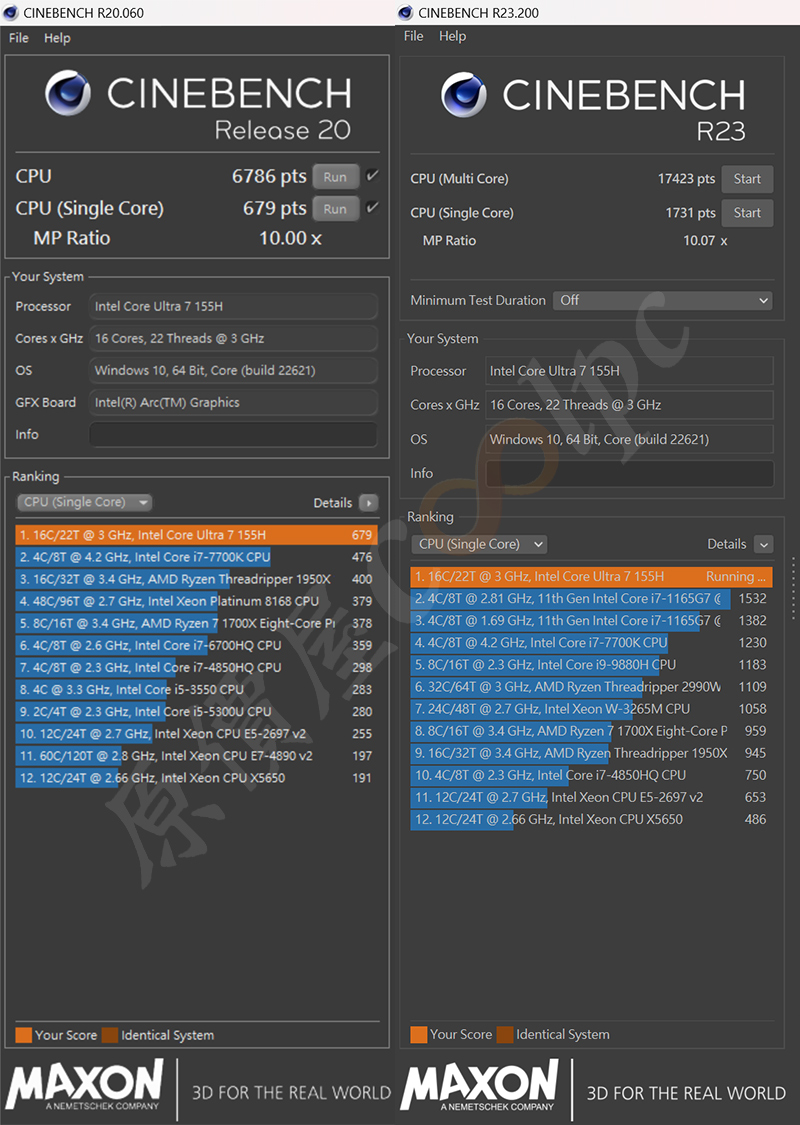This screenshot has width=800, height=1125.
Task: Click the R23 OS field showing Windows 10
Action: point(630,439)
